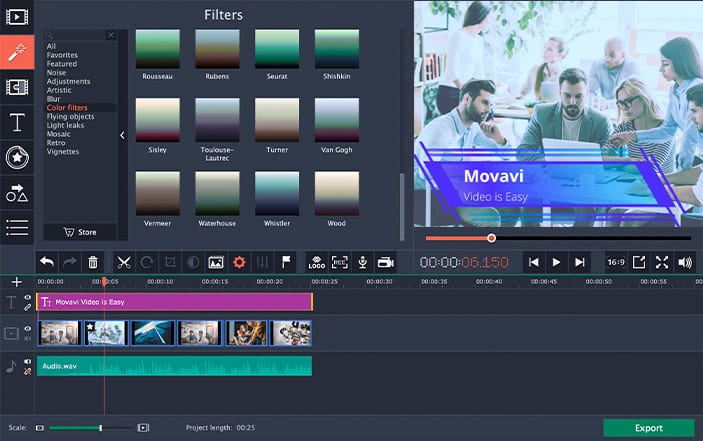Delete selected clip with trash icon
703x441 pixels.
[x=93, y=262]
